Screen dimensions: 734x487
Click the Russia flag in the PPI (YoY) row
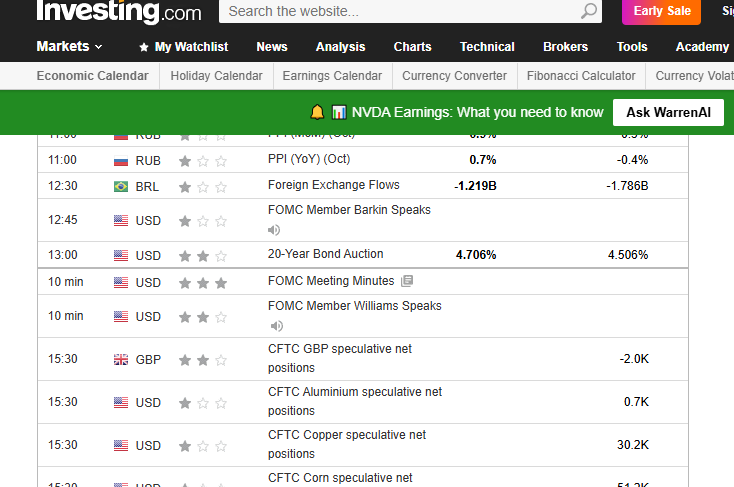coord(121,161)
